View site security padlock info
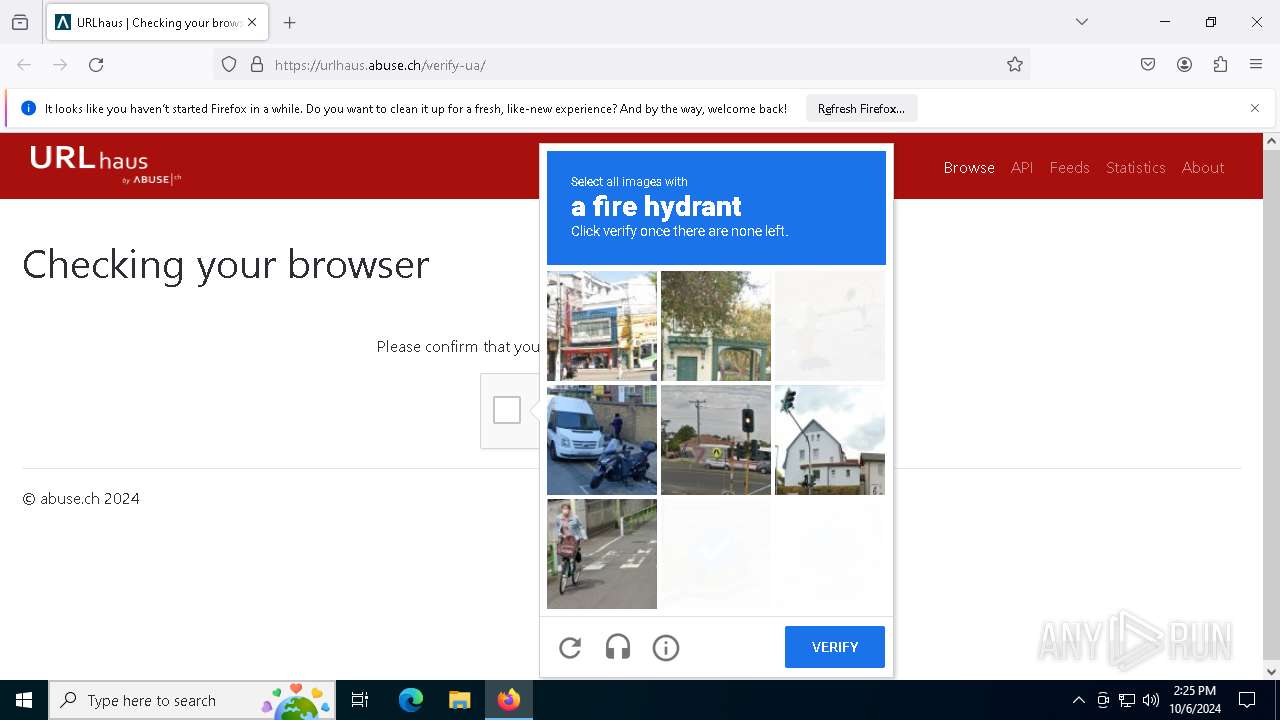 click(257, 65)
